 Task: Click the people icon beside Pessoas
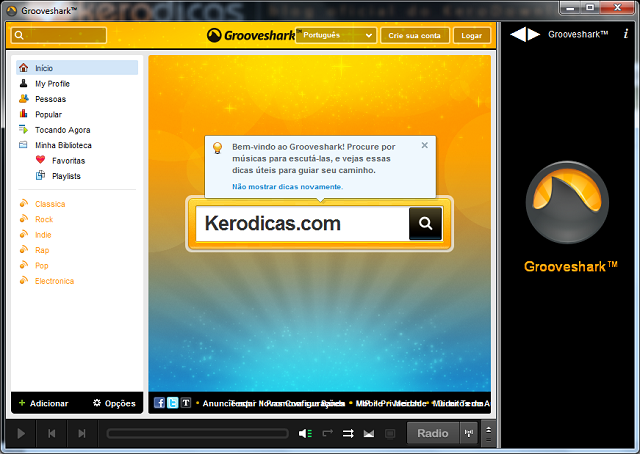[24, 98]
